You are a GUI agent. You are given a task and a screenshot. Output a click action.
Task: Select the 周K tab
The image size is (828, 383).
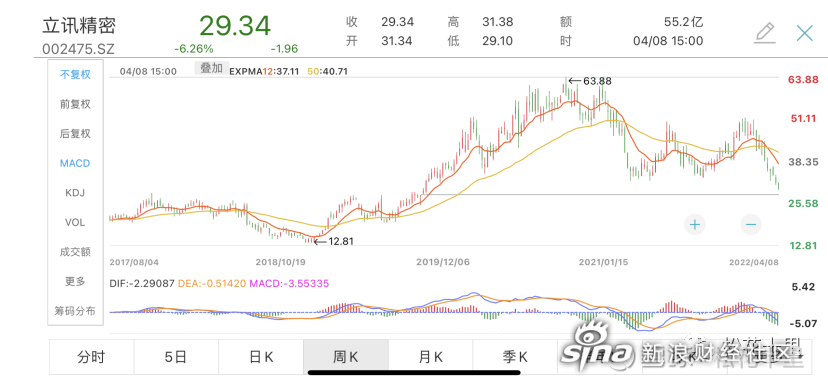pos(346,357)
